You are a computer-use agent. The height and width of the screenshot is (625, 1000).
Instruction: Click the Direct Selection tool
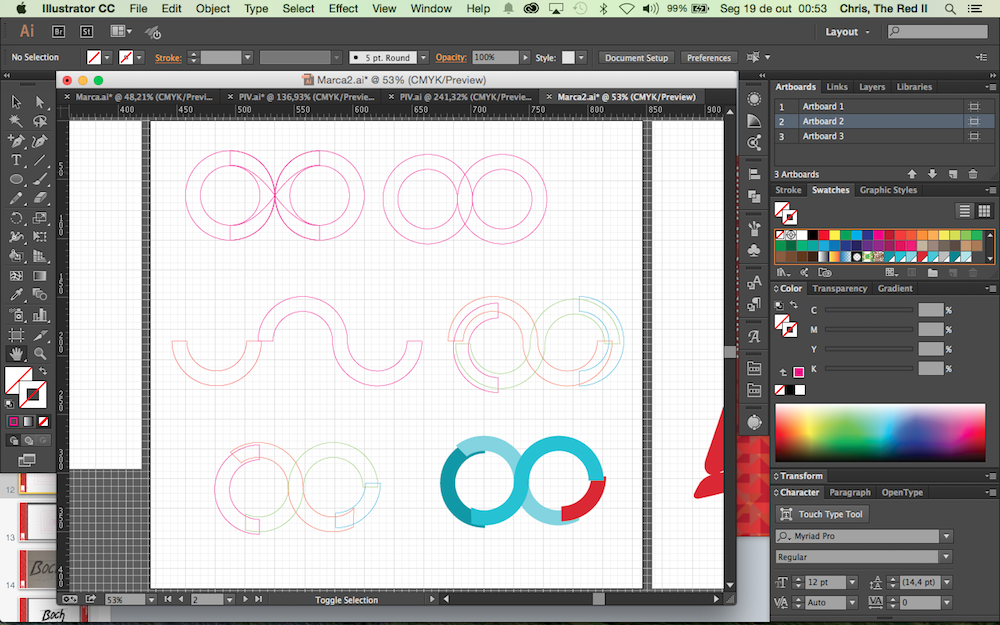coord(40,102)
